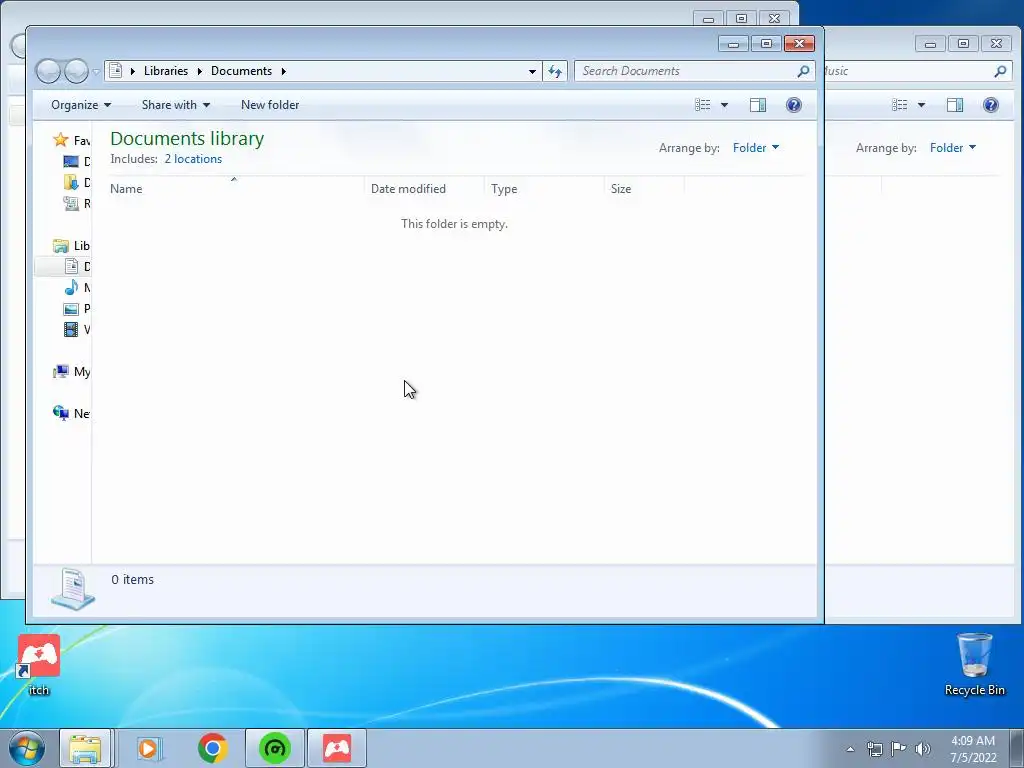Click the Change your view icon in Documents window
1024x768 pixels.
click(703, 105)
